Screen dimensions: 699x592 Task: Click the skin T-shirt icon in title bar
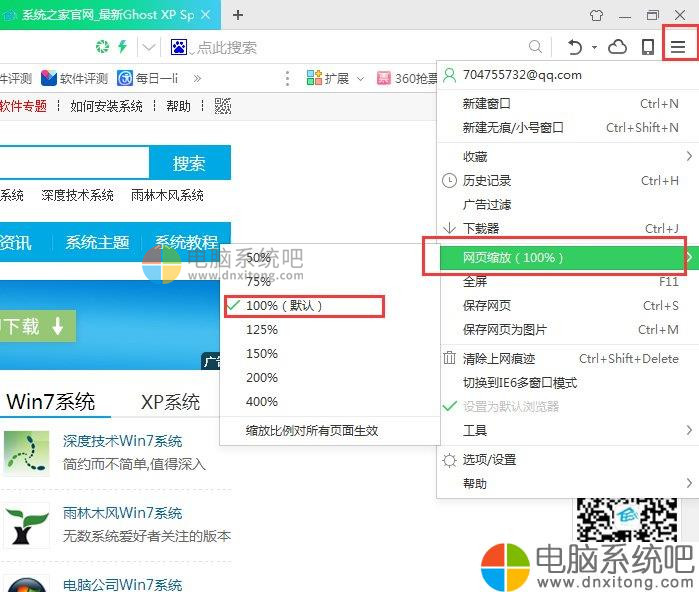point(596,16)
